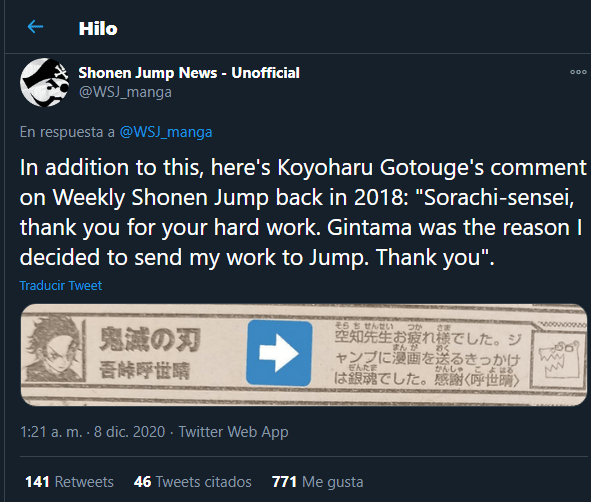The image size is (591, 502).
Task: Click the 8 dic. 2020 date text
Action: coord(129,432)
